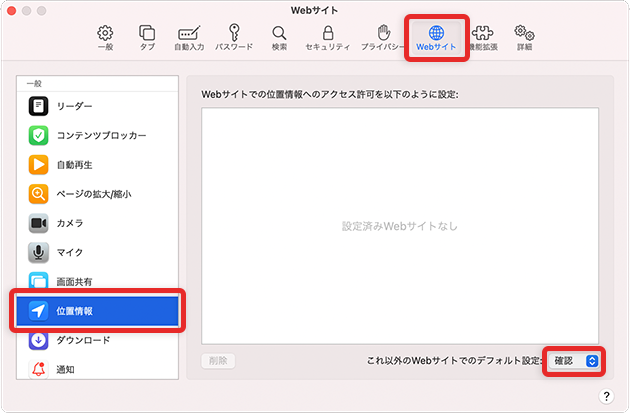The height and width of the screenshot is (413, 630).
Task: Select リーダー in the sidebar
Action: pyautogui.click(x=97, y=106)
